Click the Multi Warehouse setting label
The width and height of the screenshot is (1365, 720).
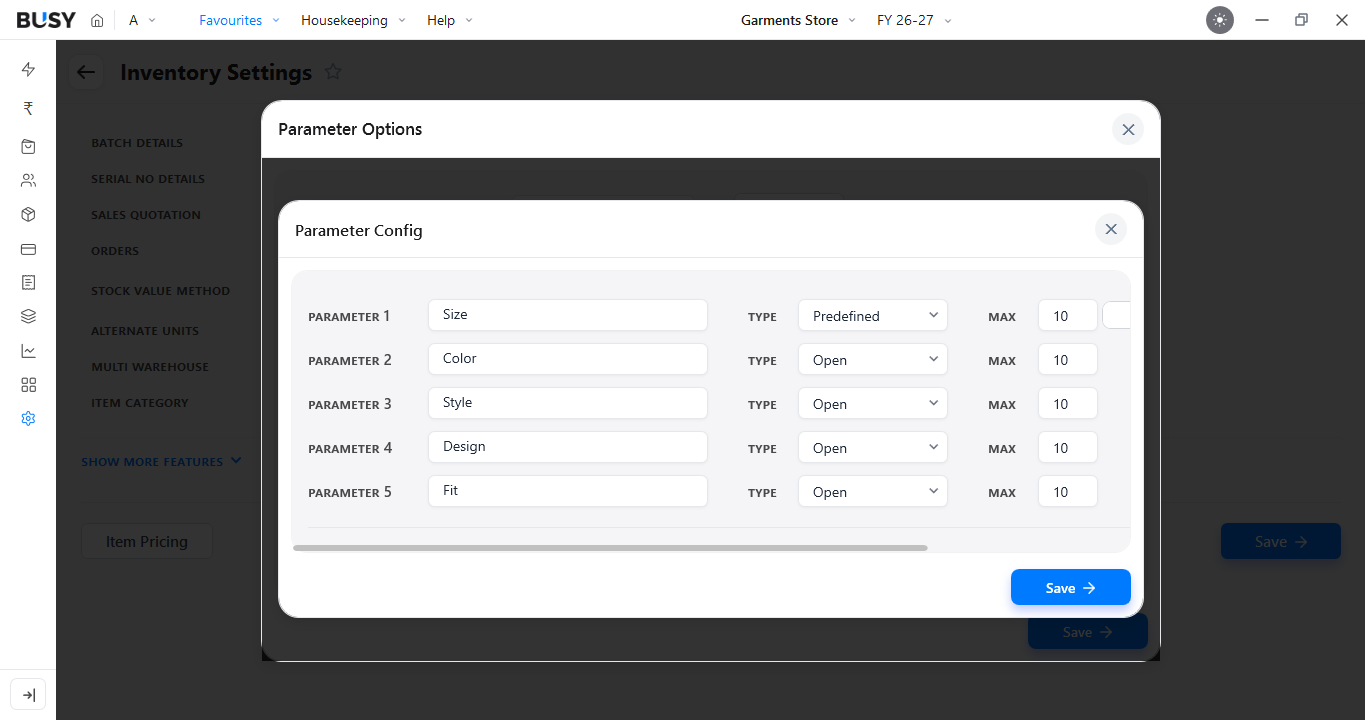150,367
